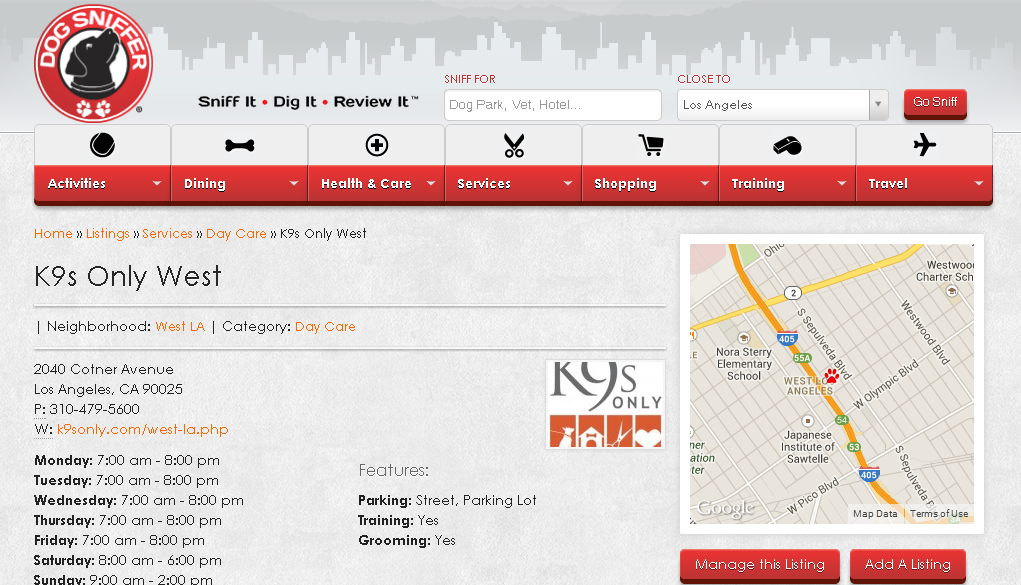Click the phone number 310-479-5600
The height and width of the screenshot is (585, 1021).
point(94,409)
